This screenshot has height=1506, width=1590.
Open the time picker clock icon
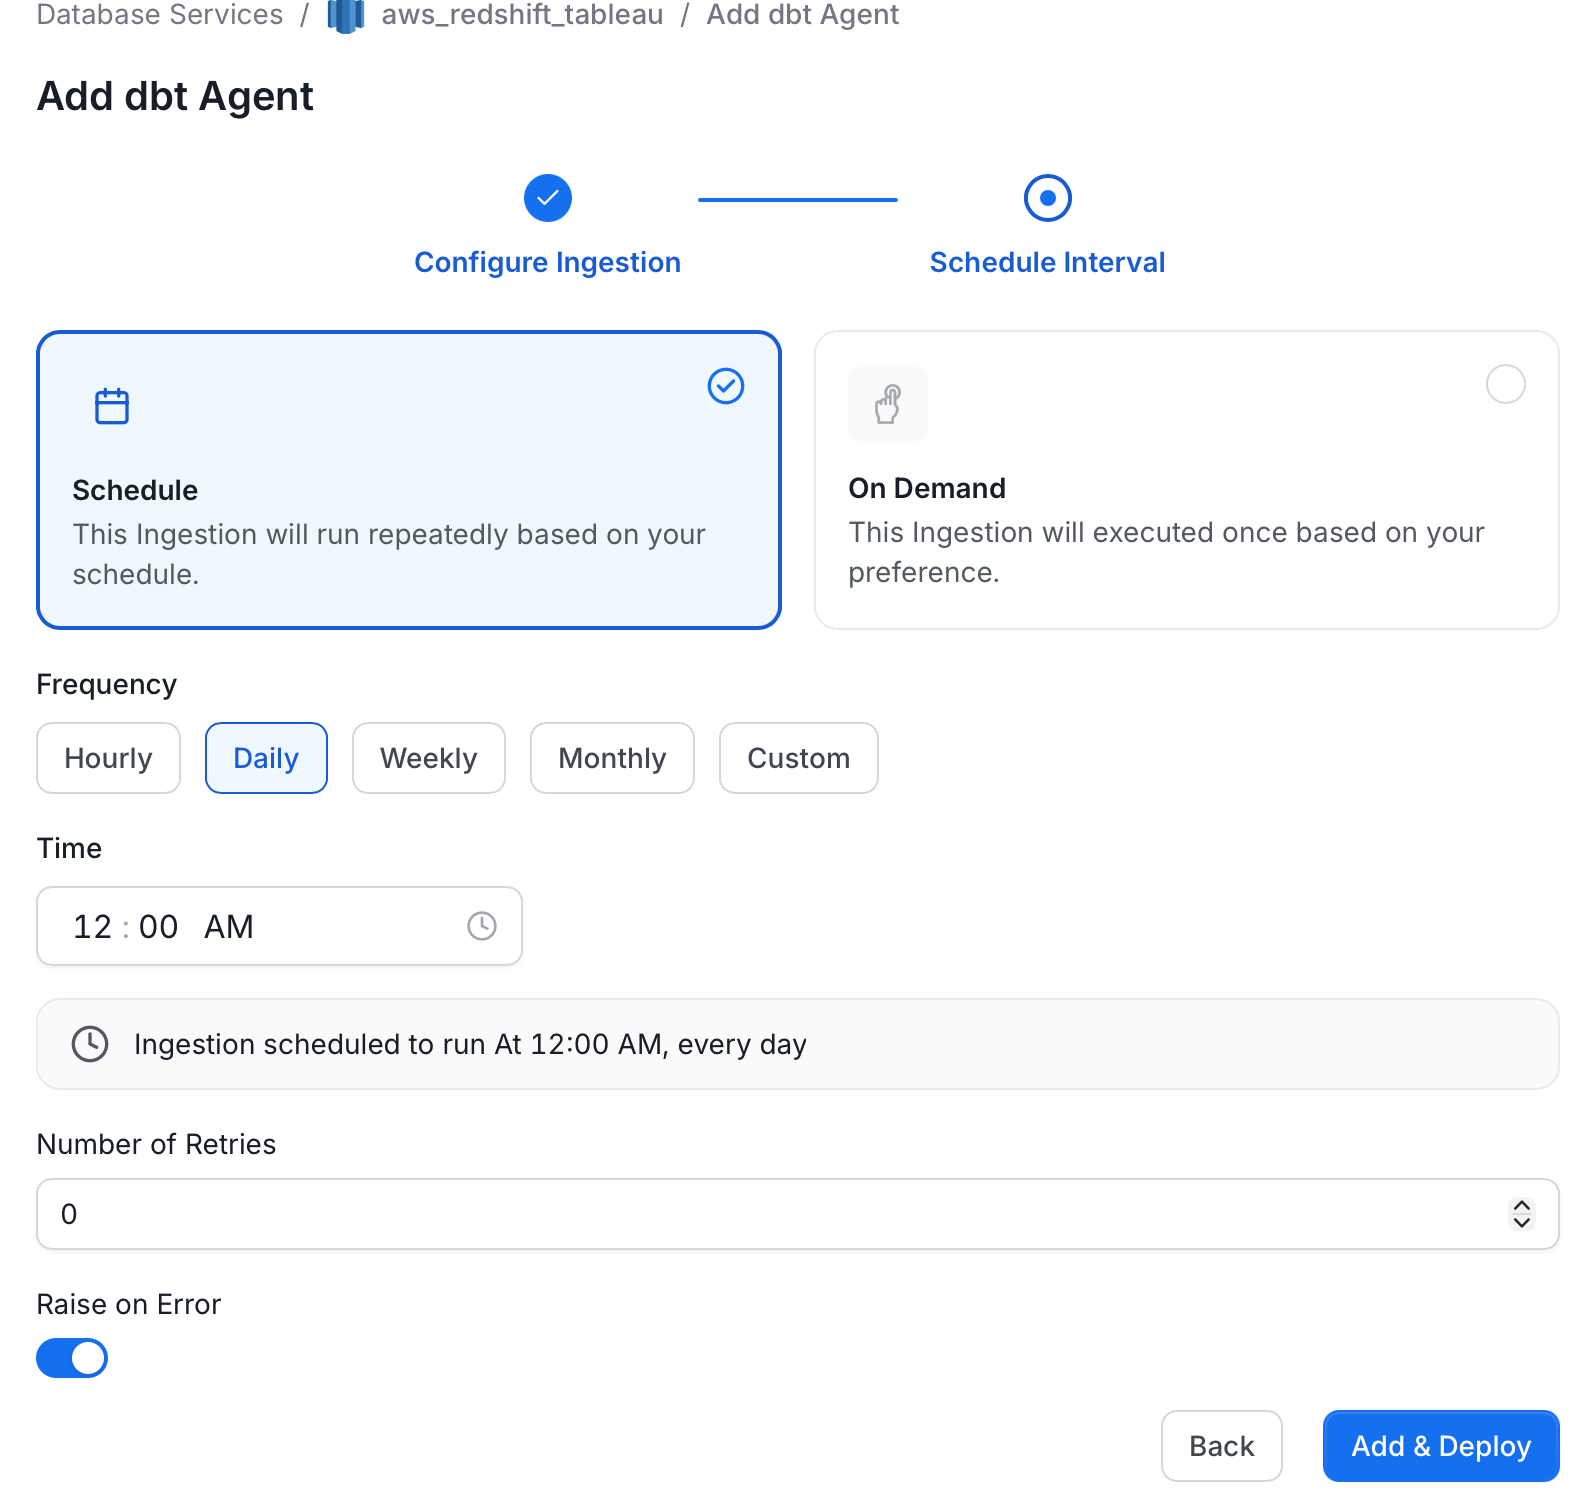tap(482, 926)
